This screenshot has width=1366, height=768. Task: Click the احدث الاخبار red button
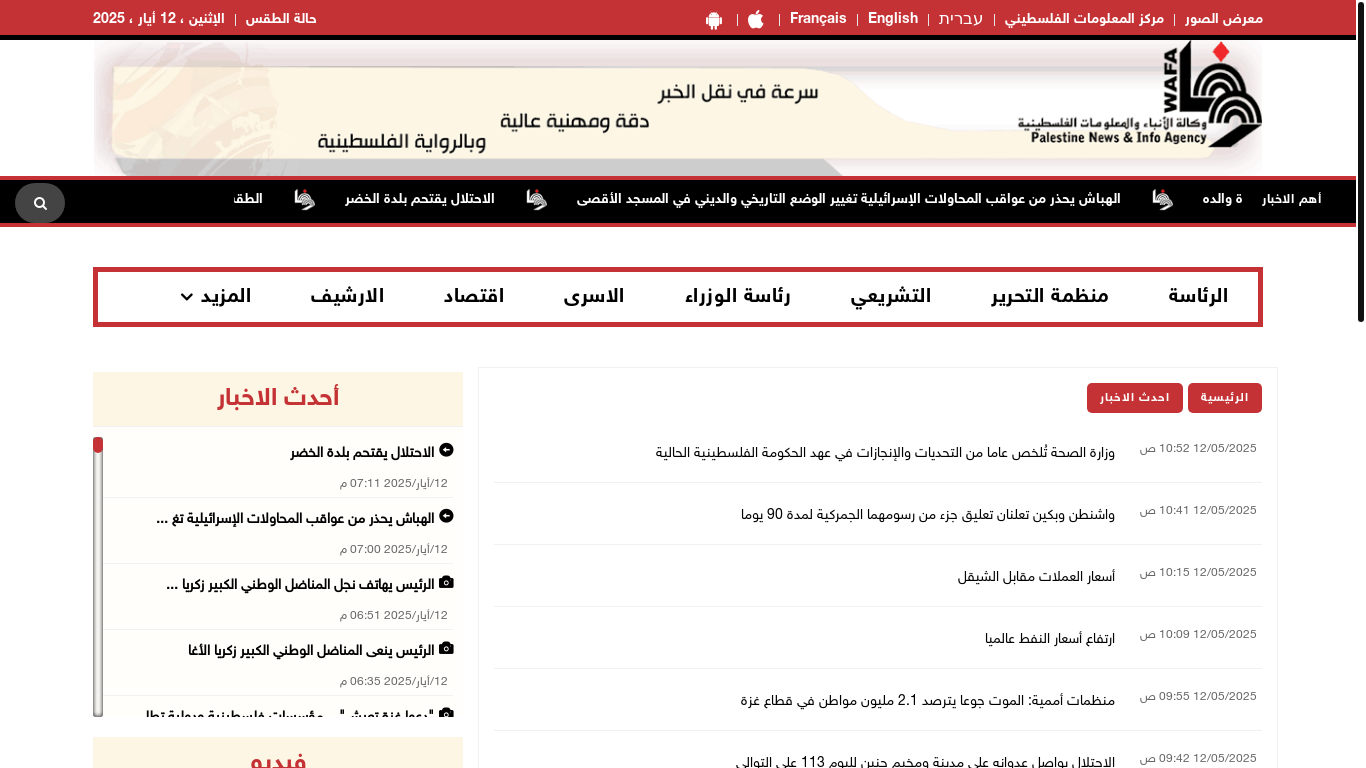tap(1135, 398)
